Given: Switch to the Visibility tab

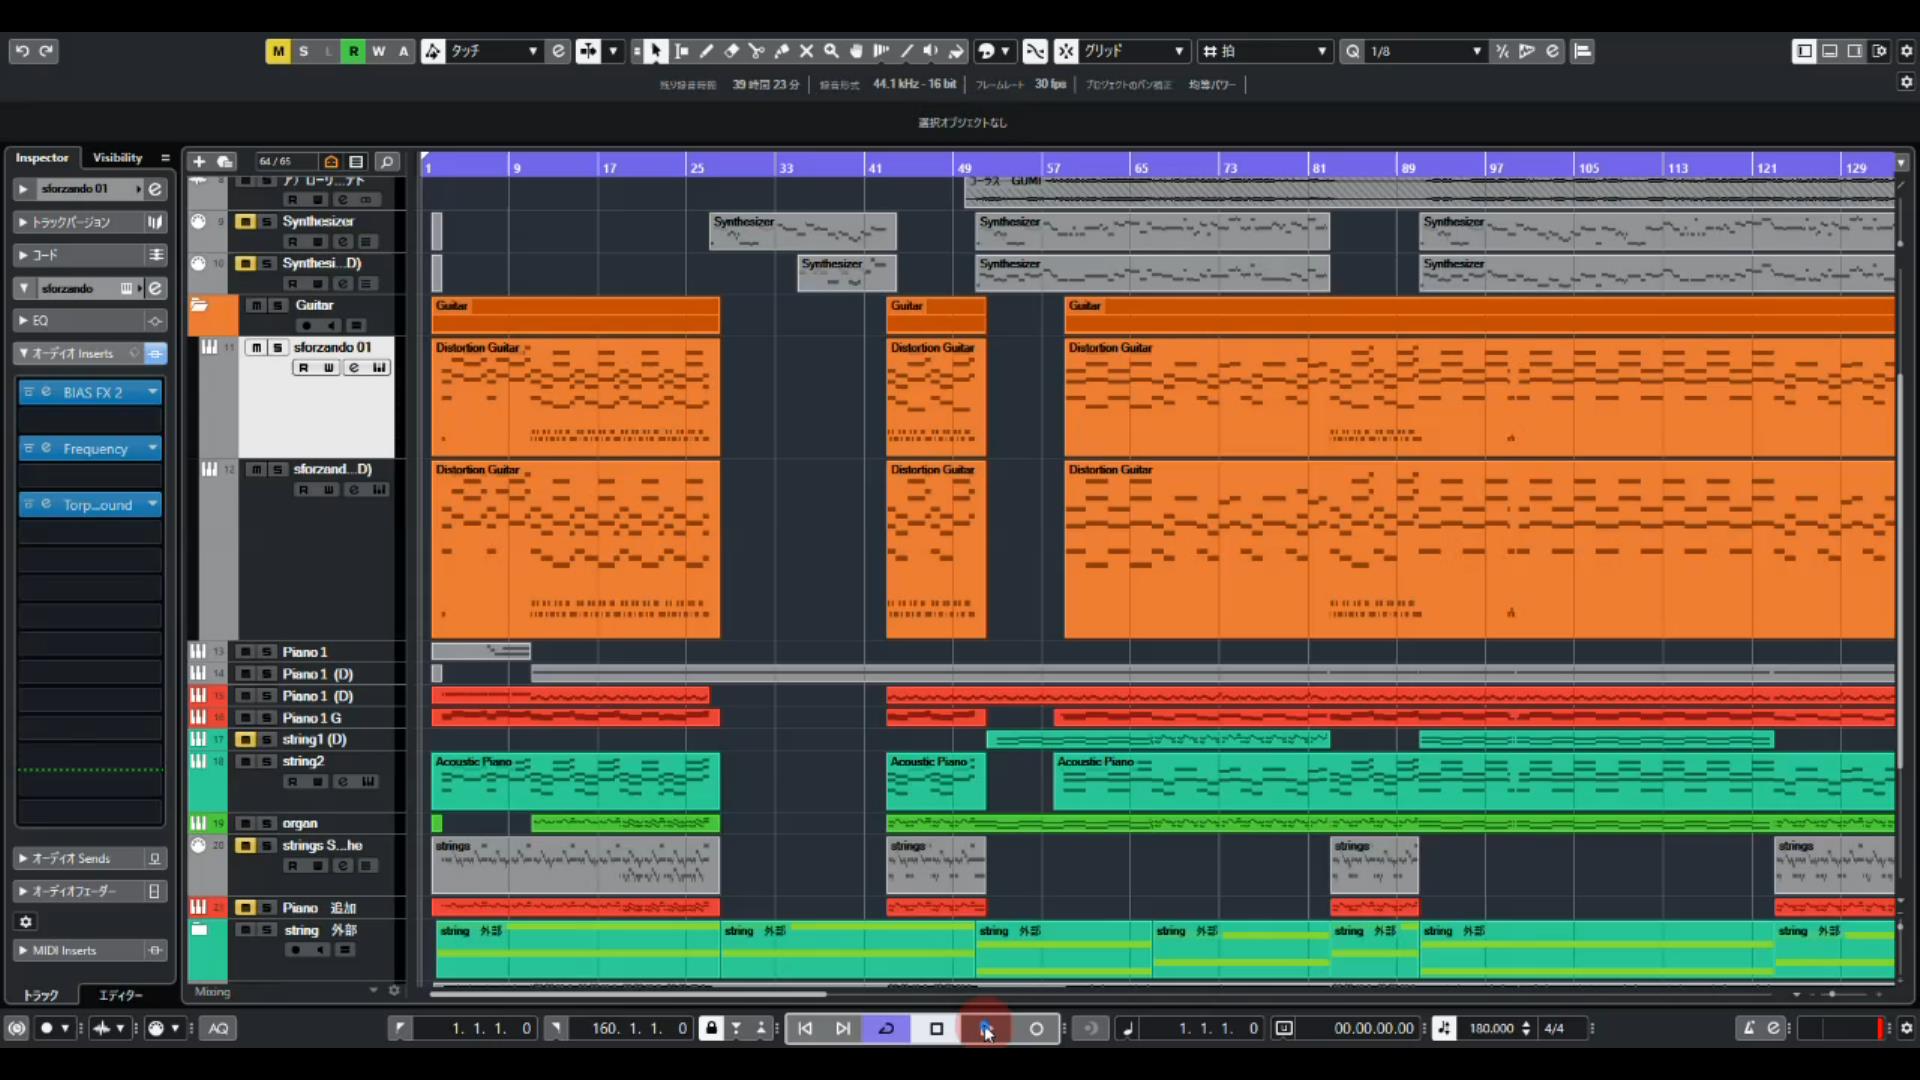Looking at the screenshot, I should click(117, 158).
